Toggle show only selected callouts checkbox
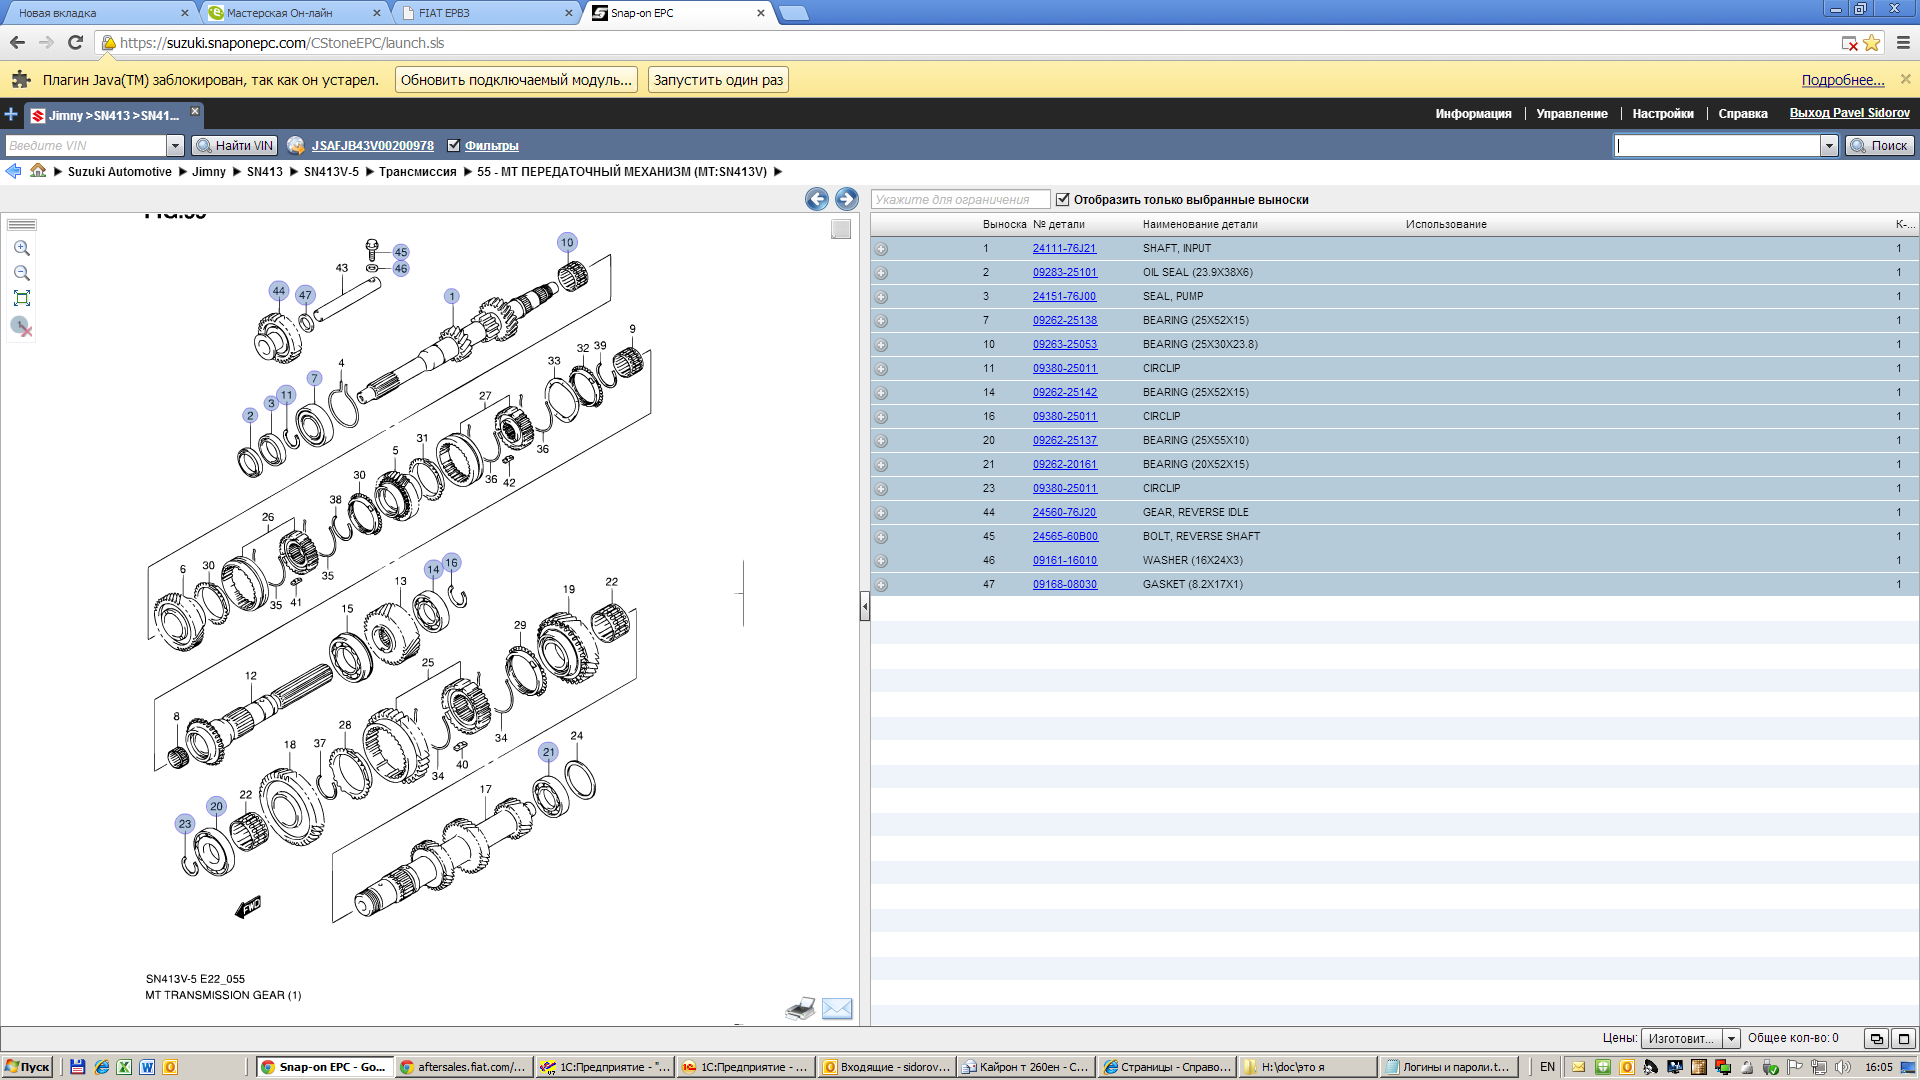The height and width of the screenshot is (1080, 1920). point(1063,199)
